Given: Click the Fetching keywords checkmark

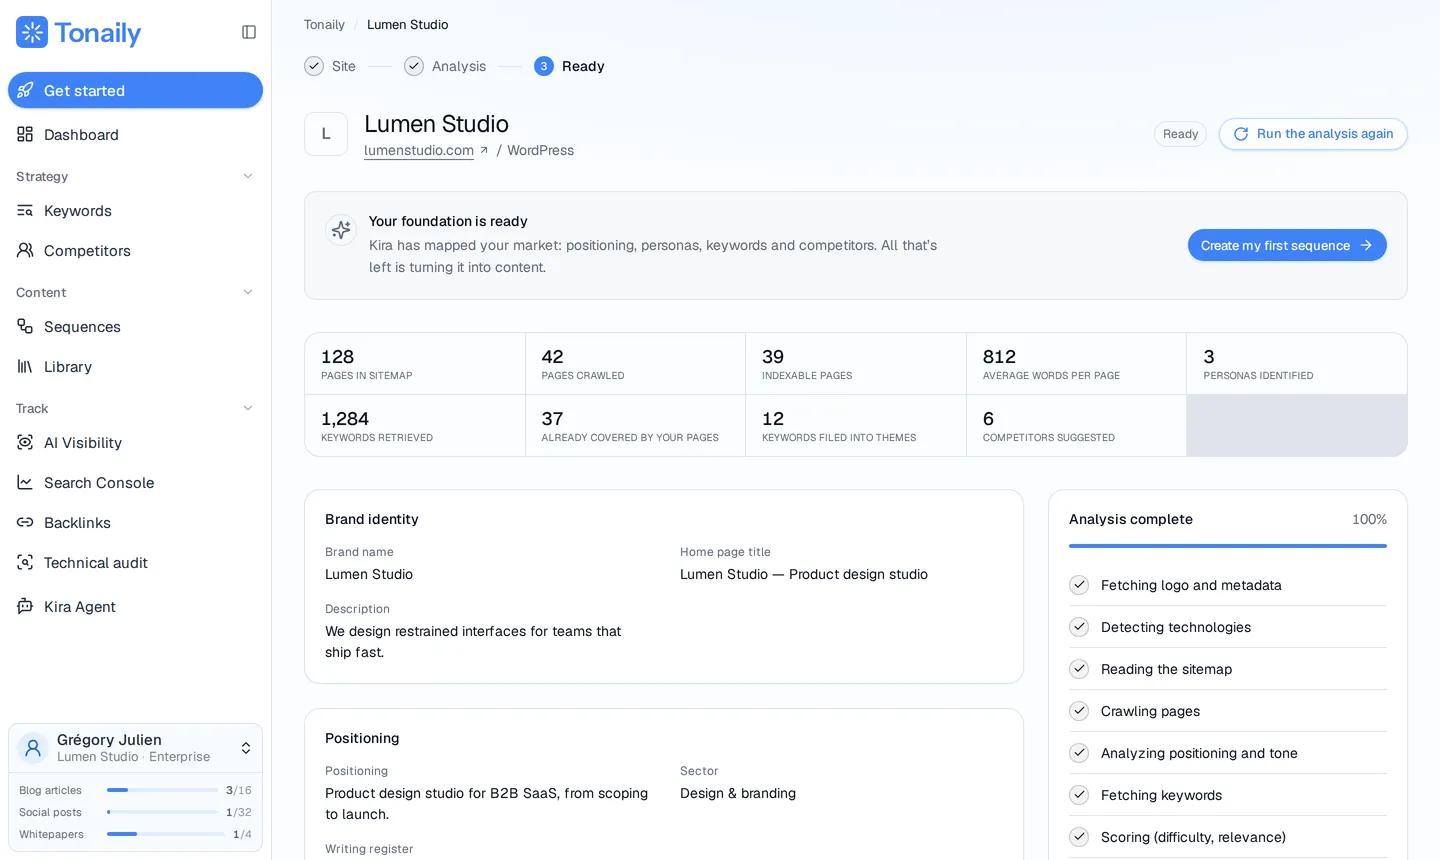Looking at the screenshot, I should tap(1079, 795).
